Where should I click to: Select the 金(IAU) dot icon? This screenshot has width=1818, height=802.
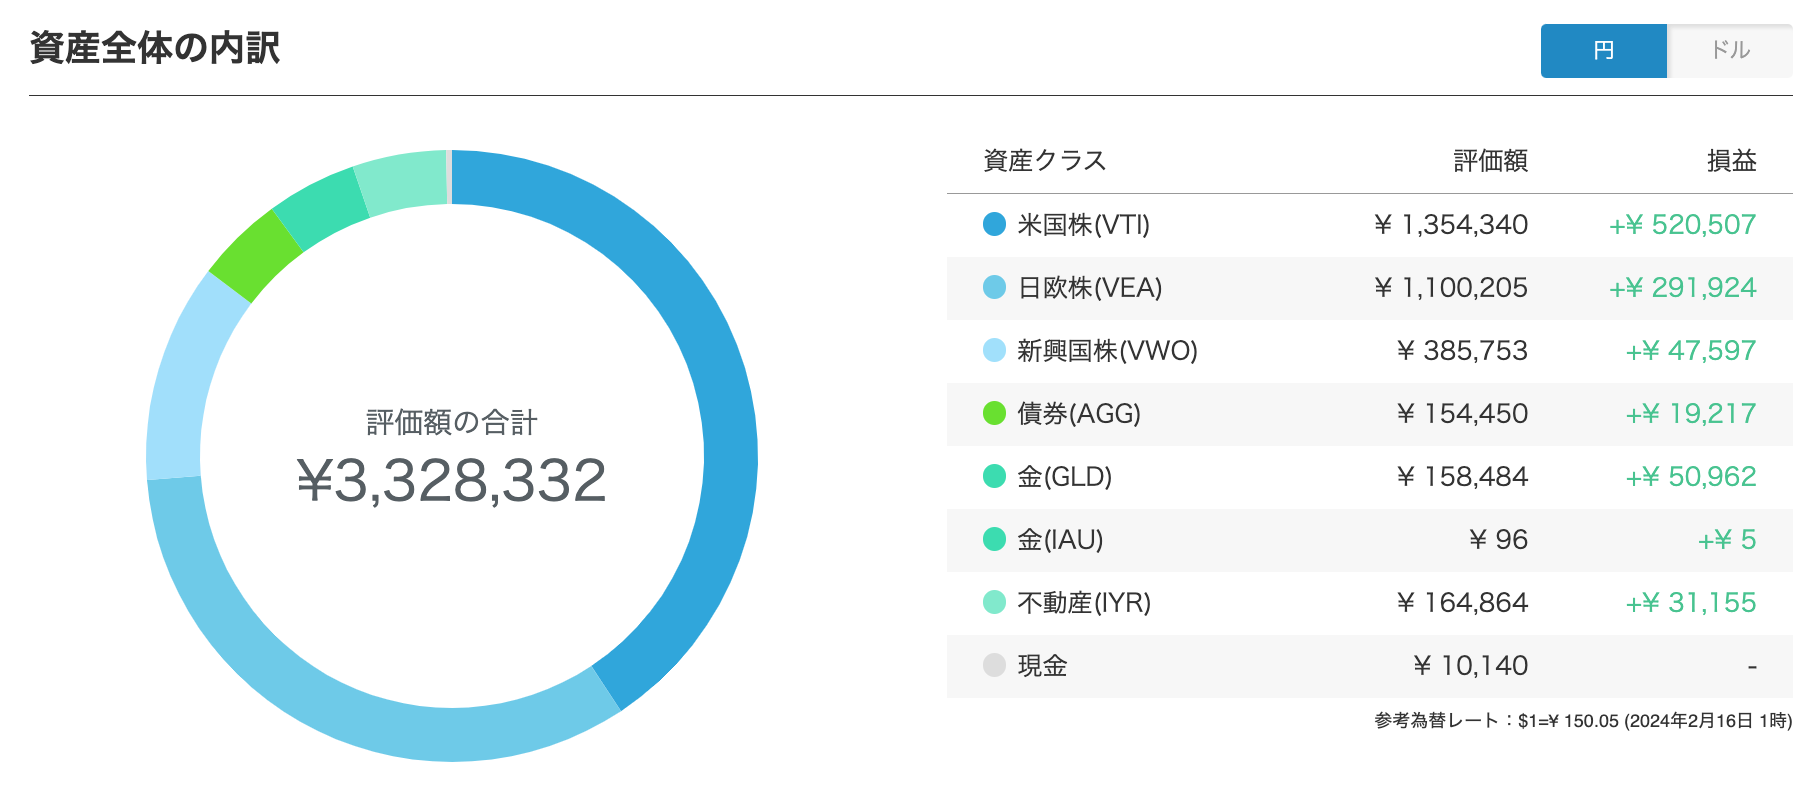(992, 539)
